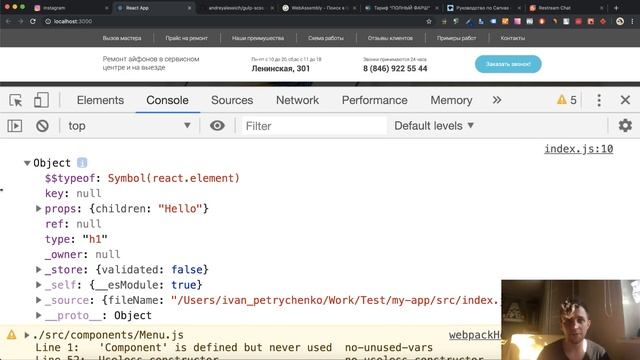Image resolution: width=640 pixels, height=360 pixels.
Task: Expand the _self property
Action: click(38, 284)
